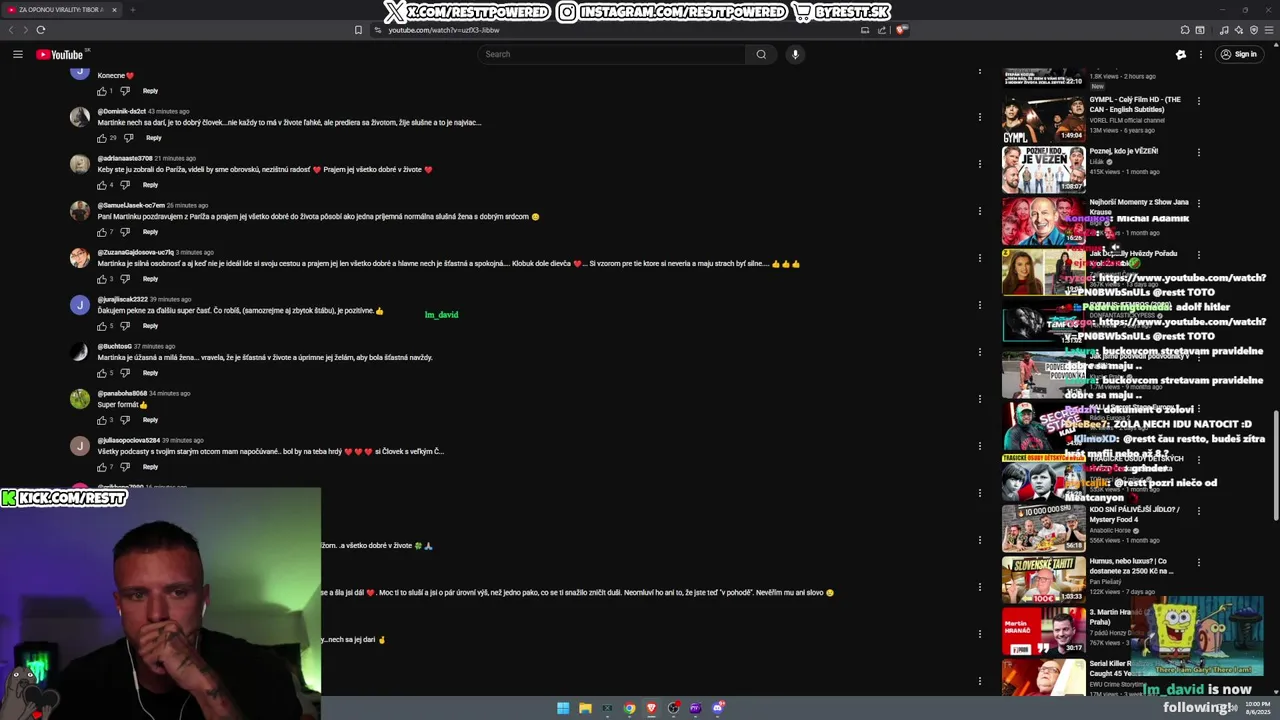The height and width of the screenshot is (720, 1280).
Task: Go forward with the browser forward arrow
Action: point(25,30)
